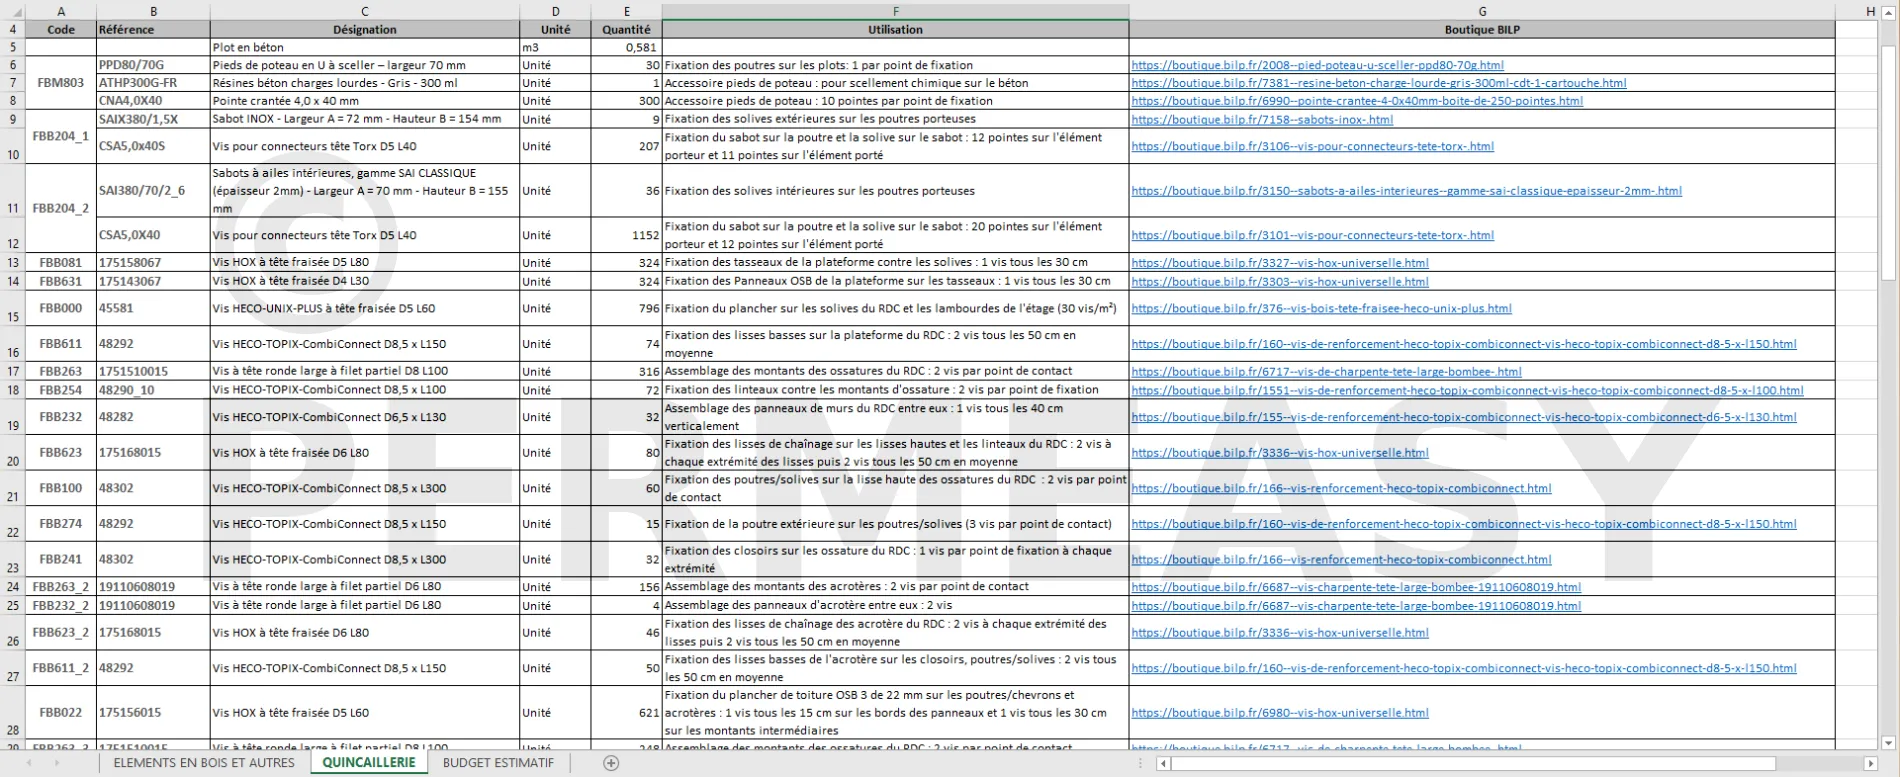
Task: Select code cell 'FBB611_2'
Action: [61, 668]
